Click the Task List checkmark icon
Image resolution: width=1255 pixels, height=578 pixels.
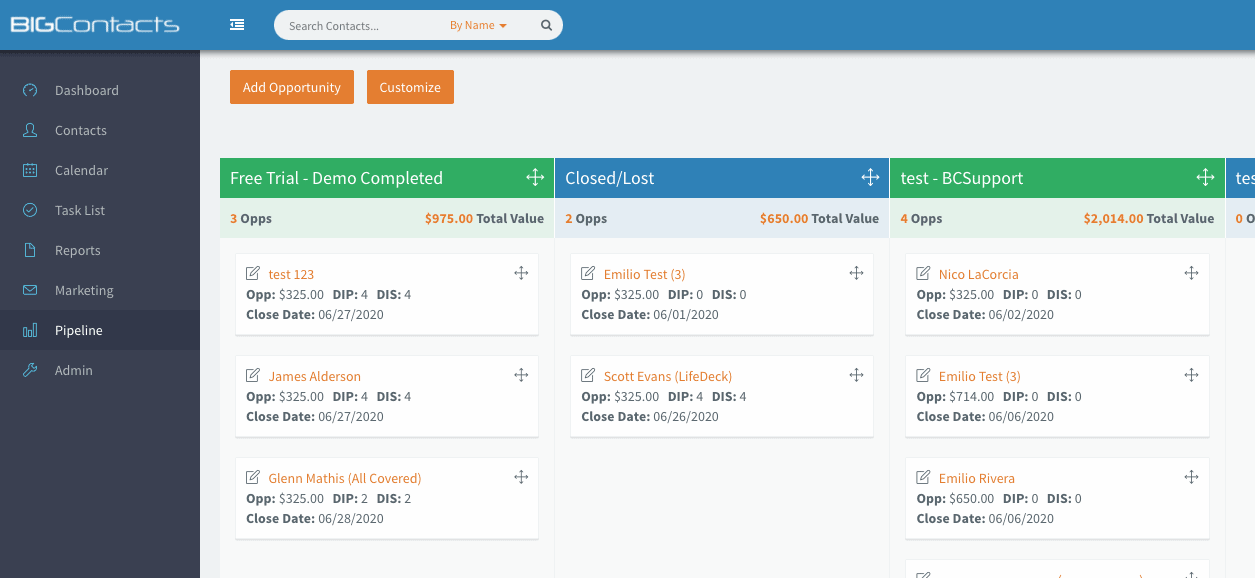pyautogui.click(x=30, y=210)
